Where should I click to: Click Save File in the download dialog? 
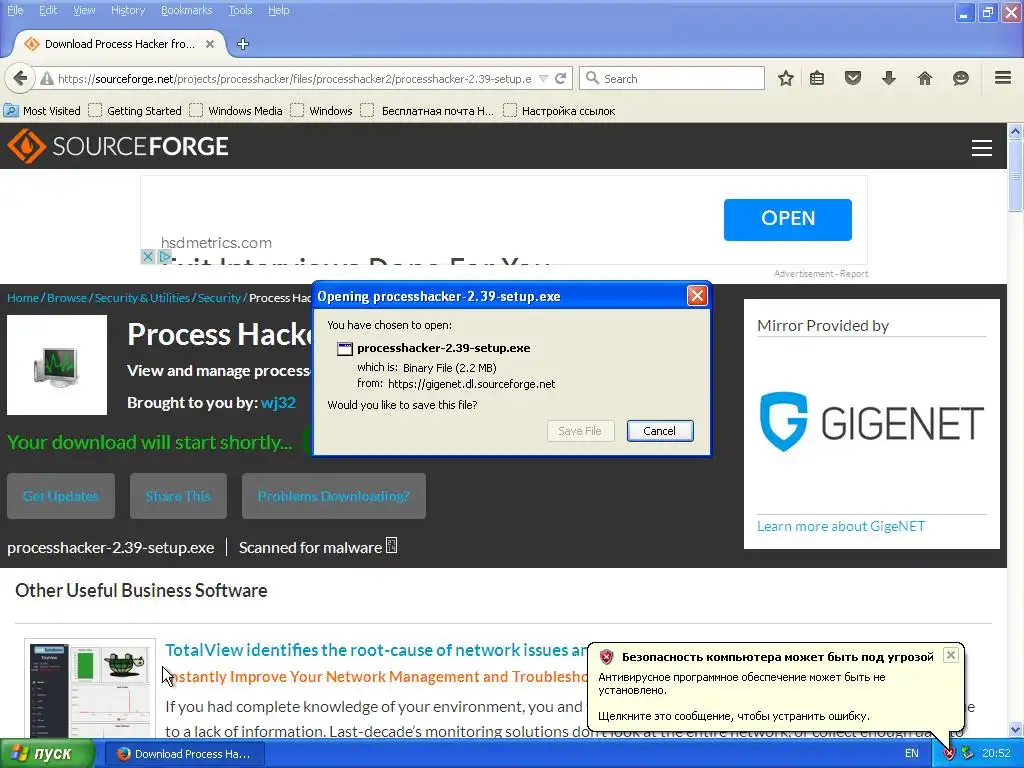click(580, 431)
